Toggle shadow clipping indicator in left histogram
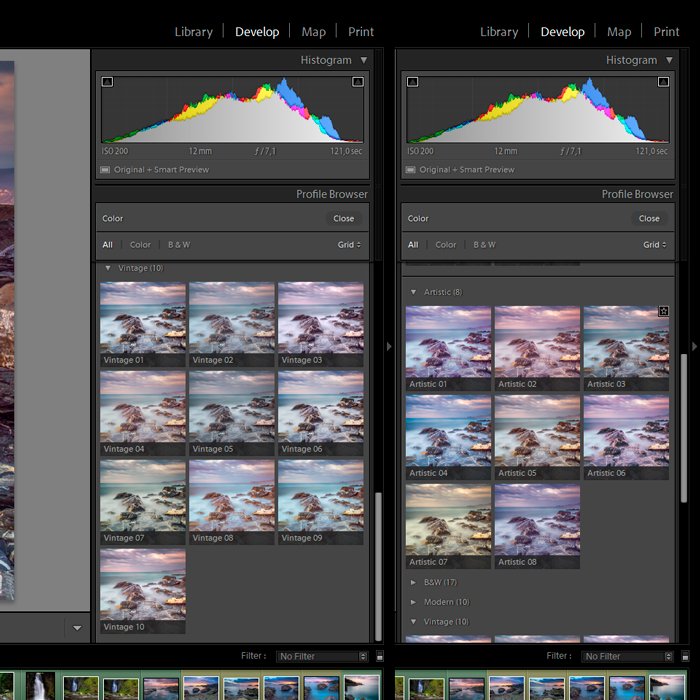This screenshot has width=700, height=700. pos(107,82)
